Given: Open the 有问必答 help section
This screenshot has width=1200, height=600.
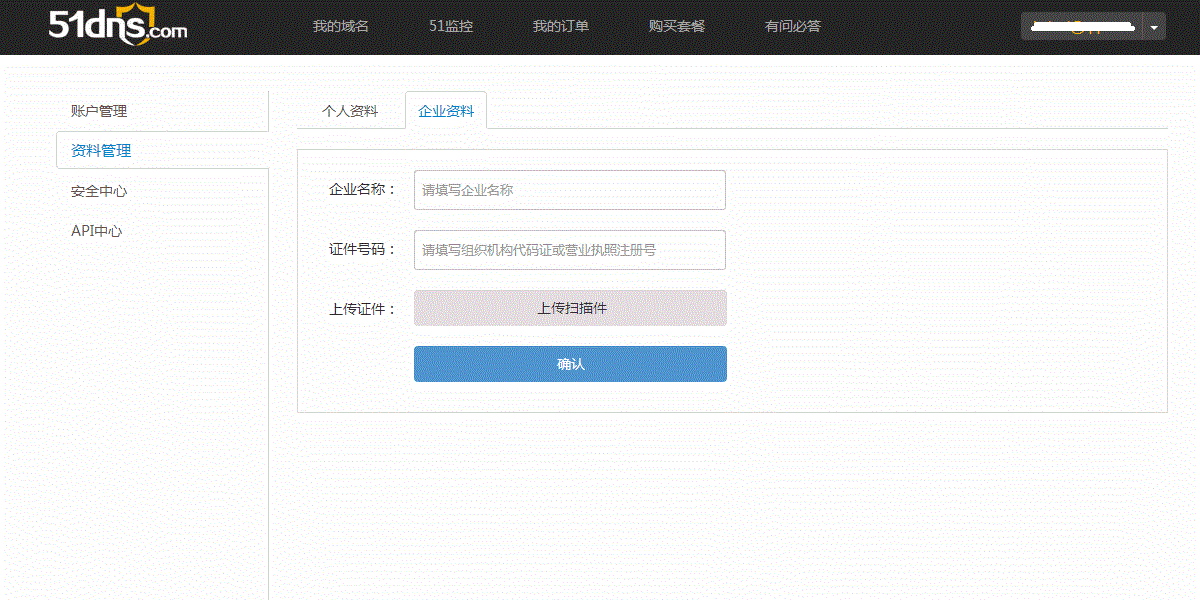Looking at the screenshot, I should [x=792, y=26].
